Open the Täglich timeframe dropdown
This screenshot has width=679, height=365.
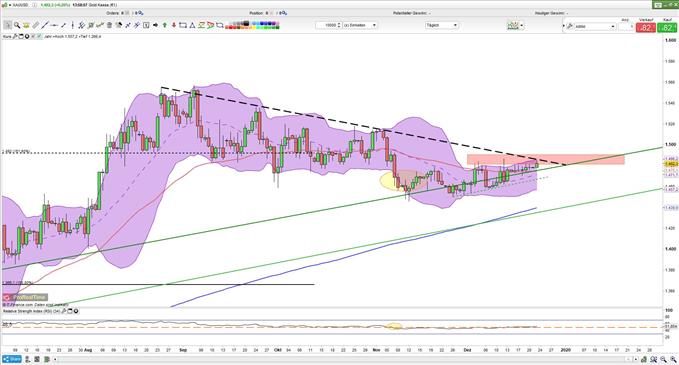(442, 25)
